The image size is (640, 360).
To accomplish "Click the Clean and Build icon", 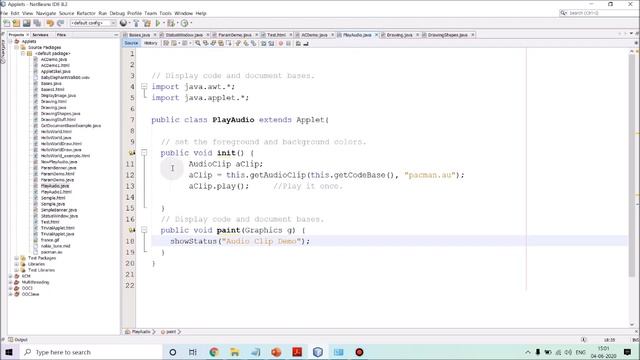I will 147,23.
